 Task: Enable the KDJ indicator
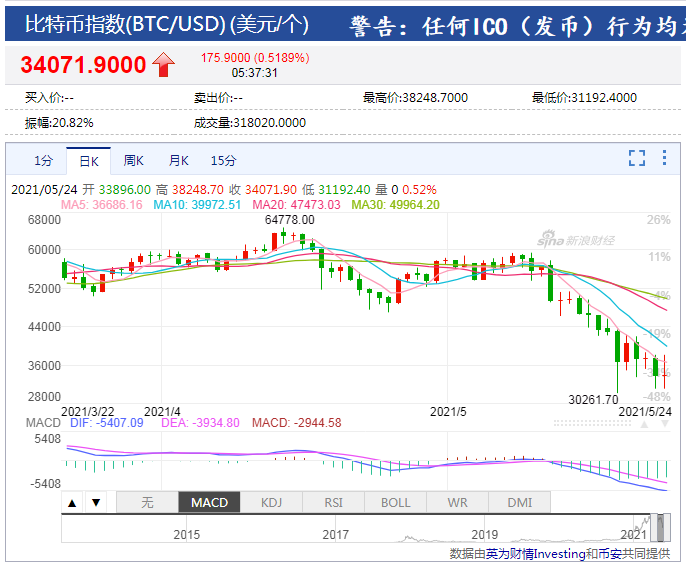272,502
